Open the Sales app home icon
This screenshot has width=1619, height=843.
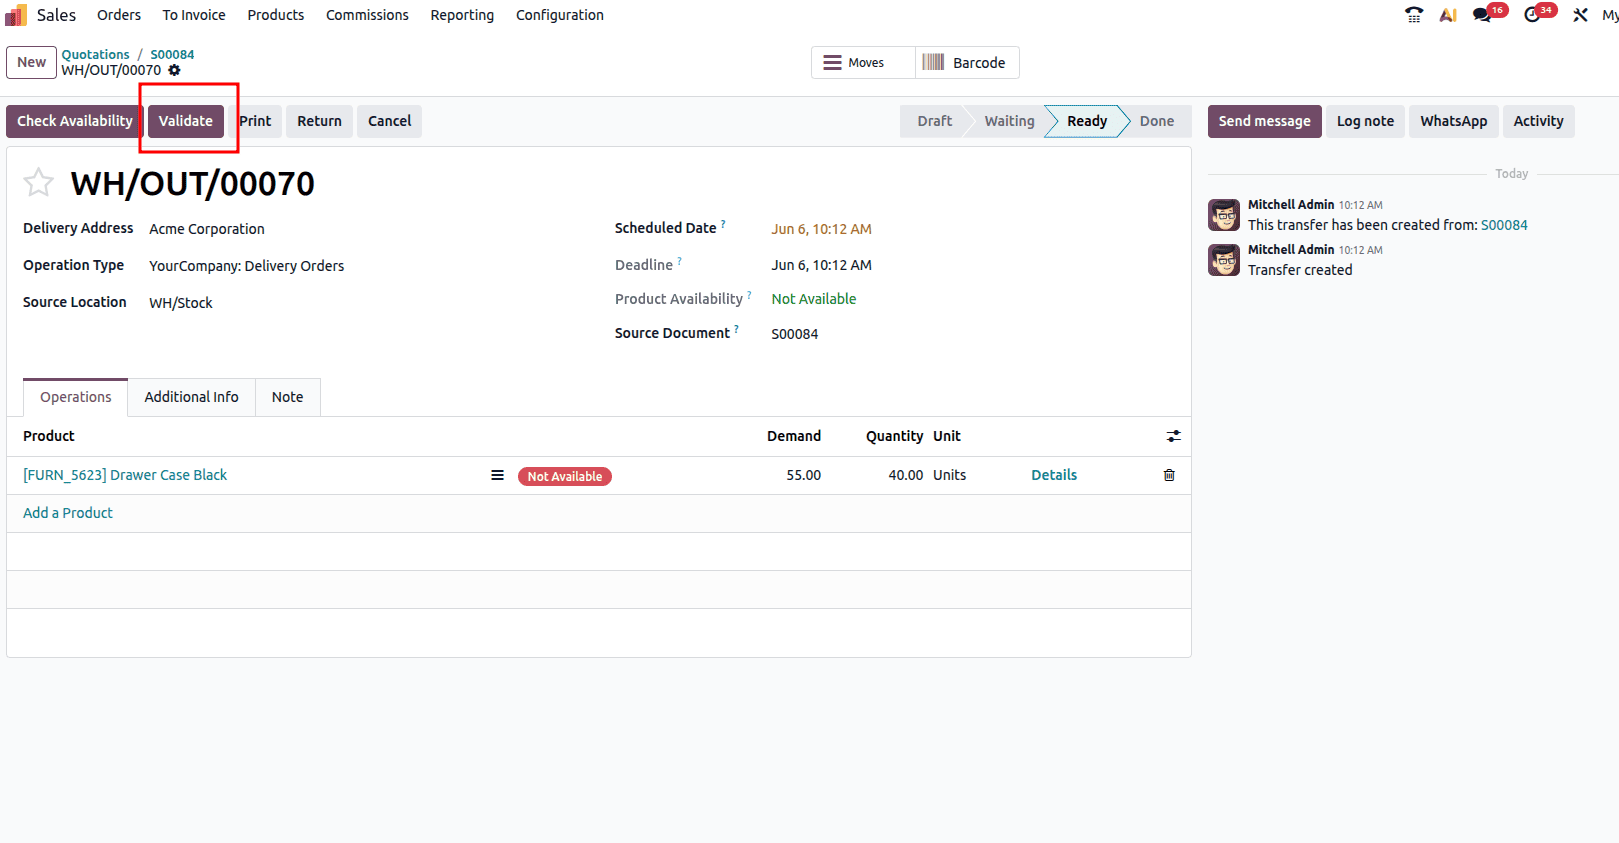click(16, 15)
